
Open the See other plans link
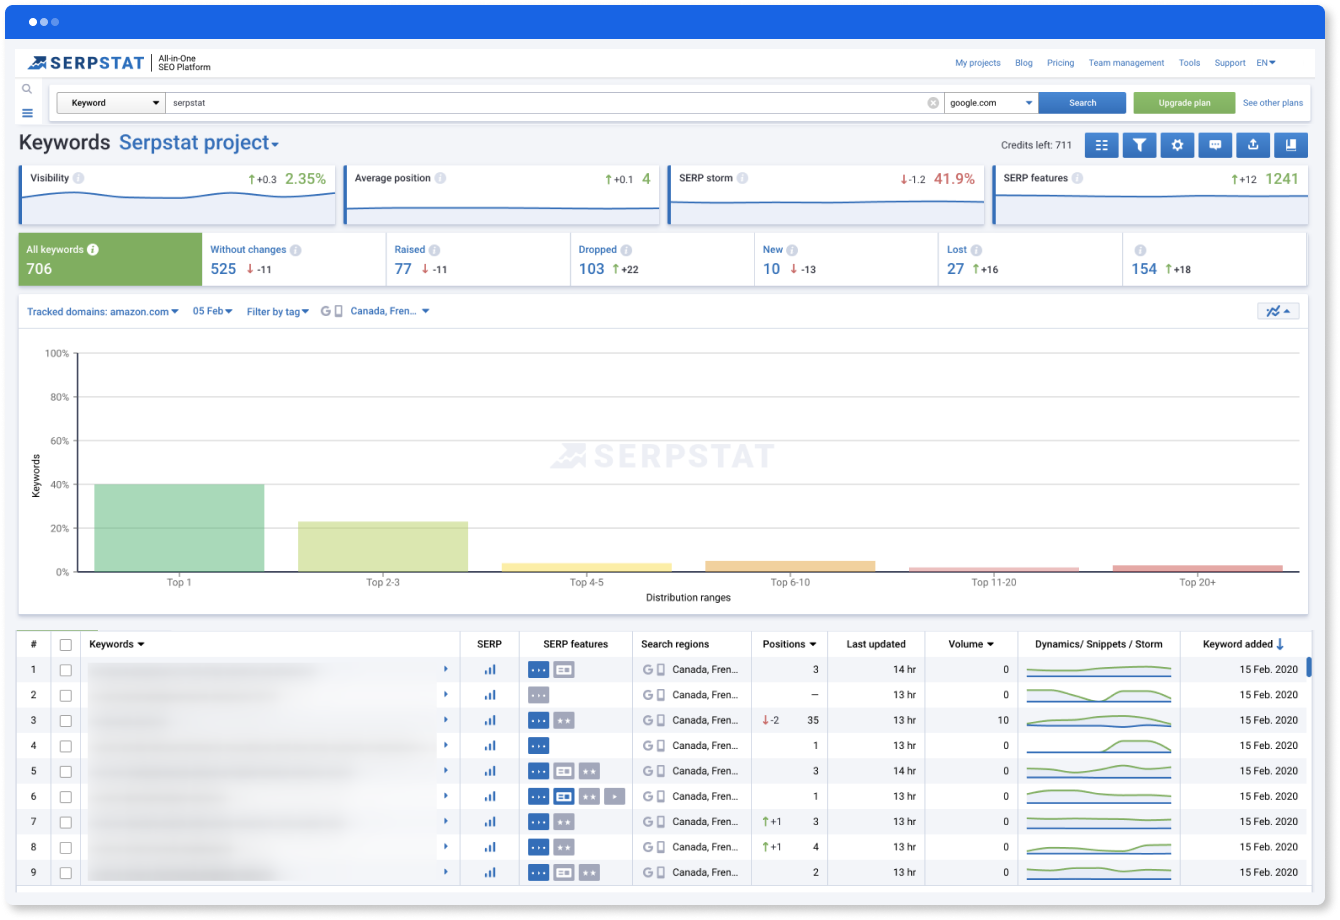(x=1273, y=103)
